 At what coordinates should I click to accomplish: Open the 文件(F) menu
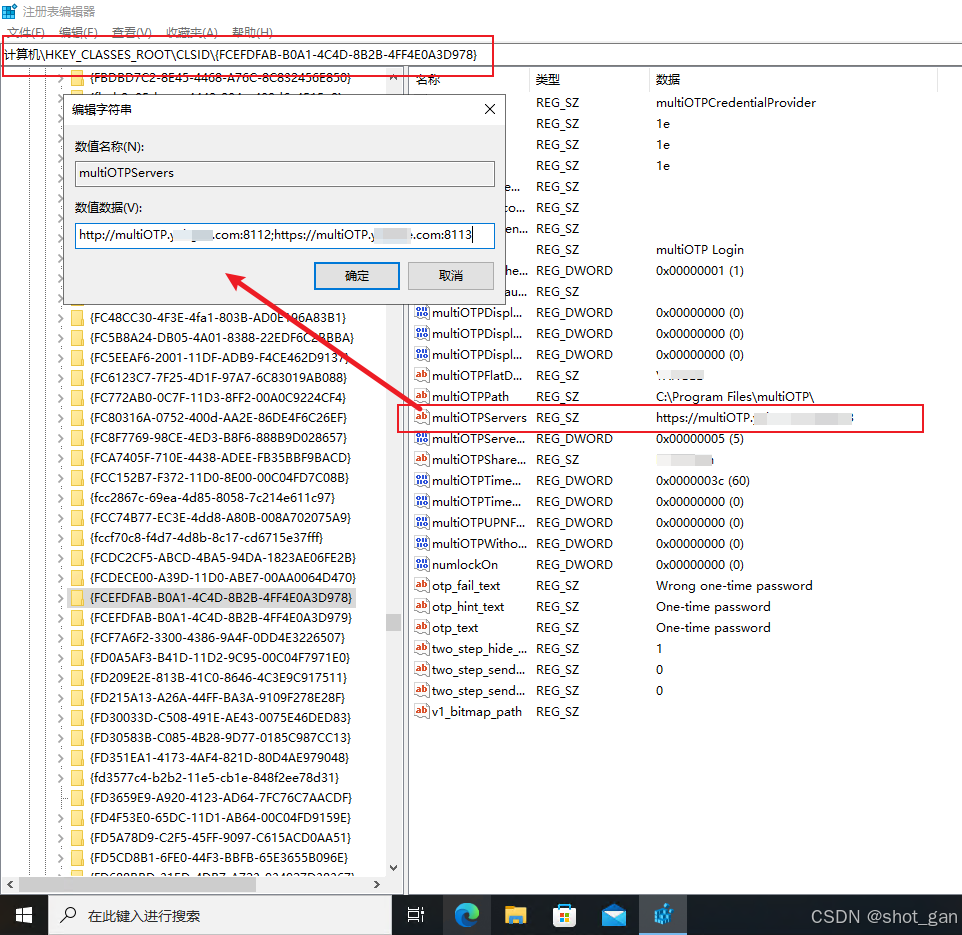point(26,32)
